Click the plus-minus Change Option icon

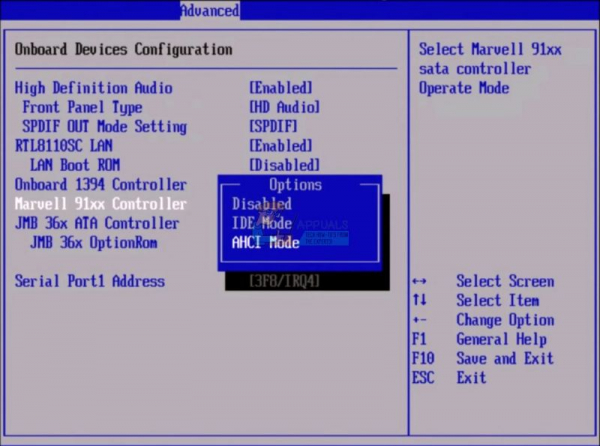click(419, 320)
